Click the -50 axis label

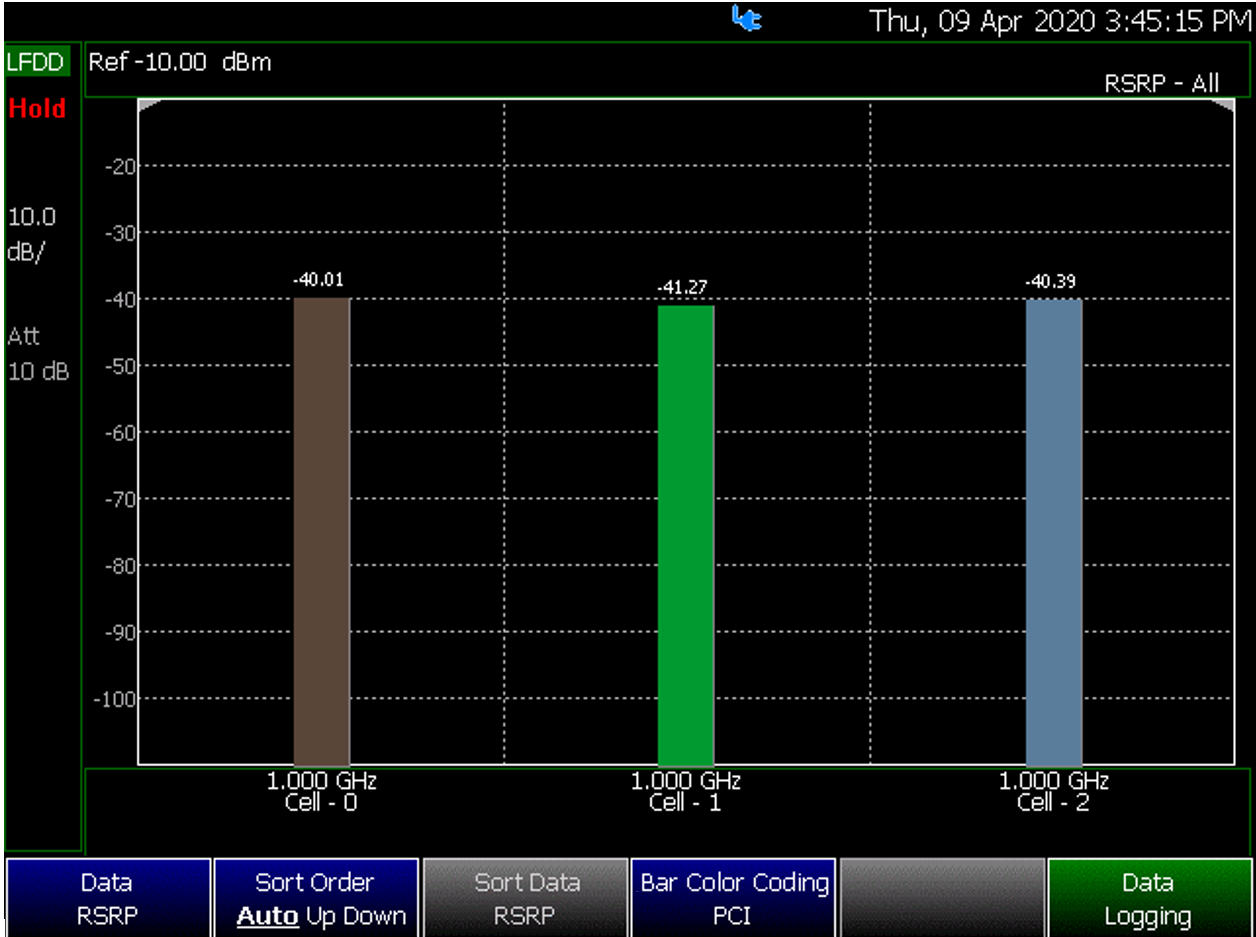pyautogui.click(x=119, y=366)
